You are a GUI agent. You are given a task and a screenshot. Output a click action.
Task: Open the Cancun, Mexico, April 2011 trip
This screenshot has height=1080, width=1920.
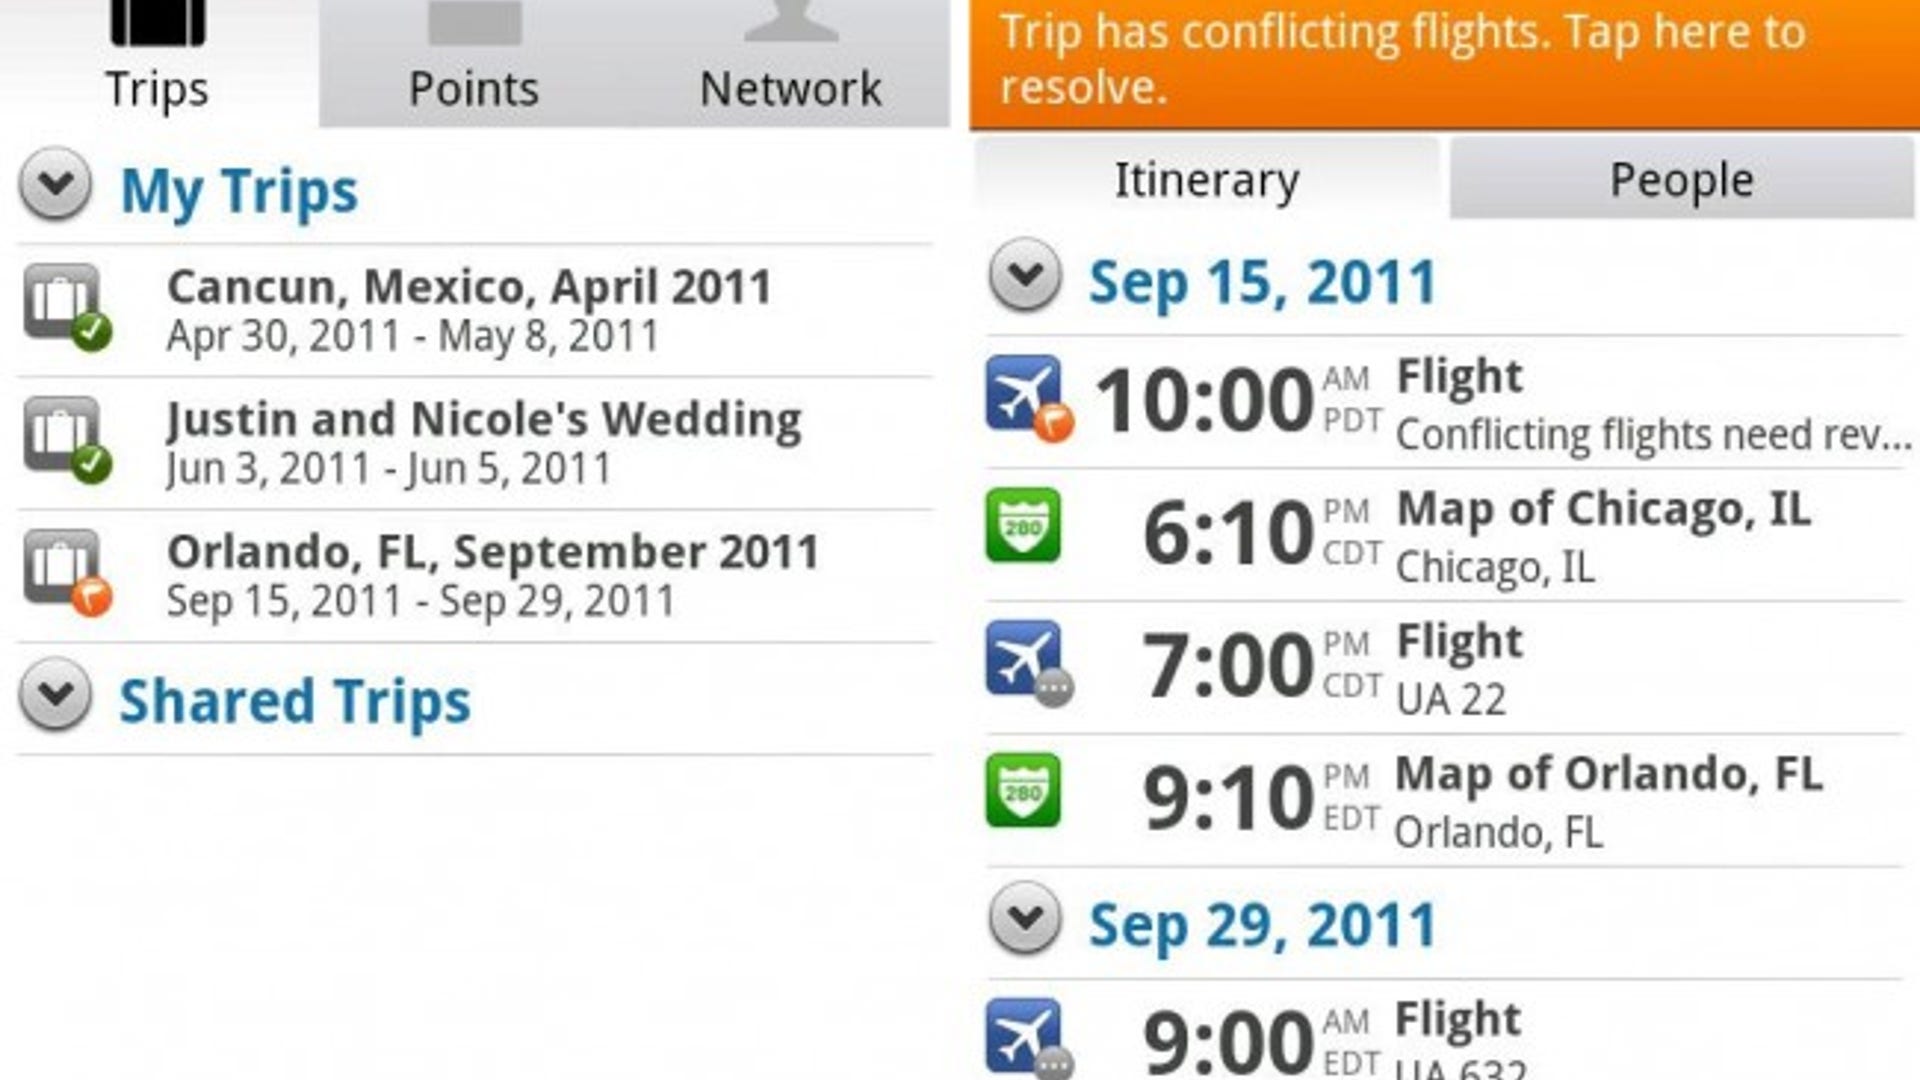[469, 310]
